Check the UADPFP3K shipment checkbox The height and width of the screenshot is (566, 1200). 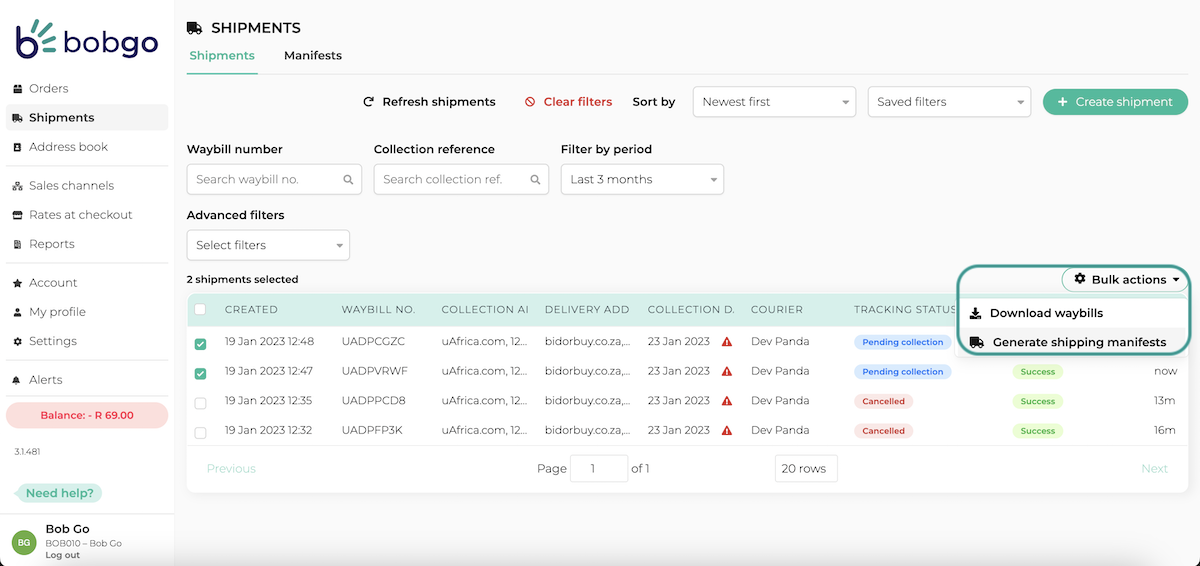point(200,433)
